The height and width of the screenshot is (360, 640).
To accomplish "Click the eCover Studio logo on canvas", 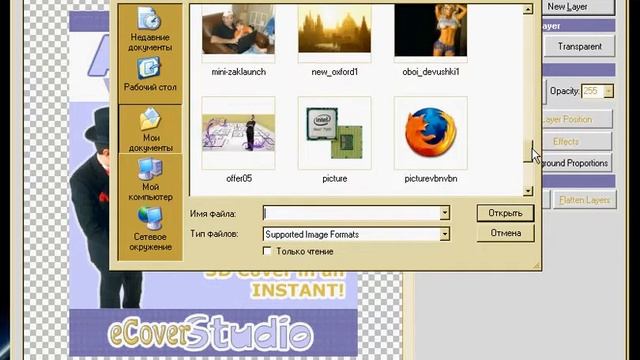I will click(x=211, y=333).
